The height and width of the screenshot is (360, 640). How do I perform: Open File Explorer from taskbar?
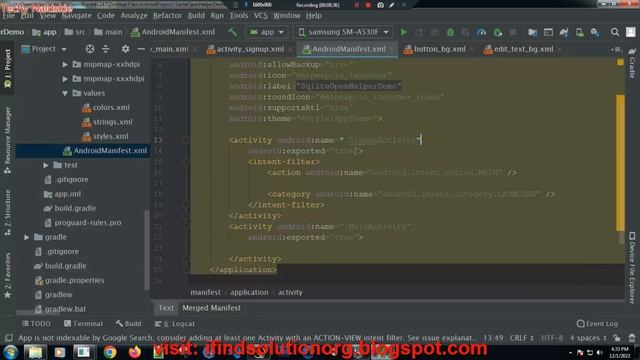[35, 352]
